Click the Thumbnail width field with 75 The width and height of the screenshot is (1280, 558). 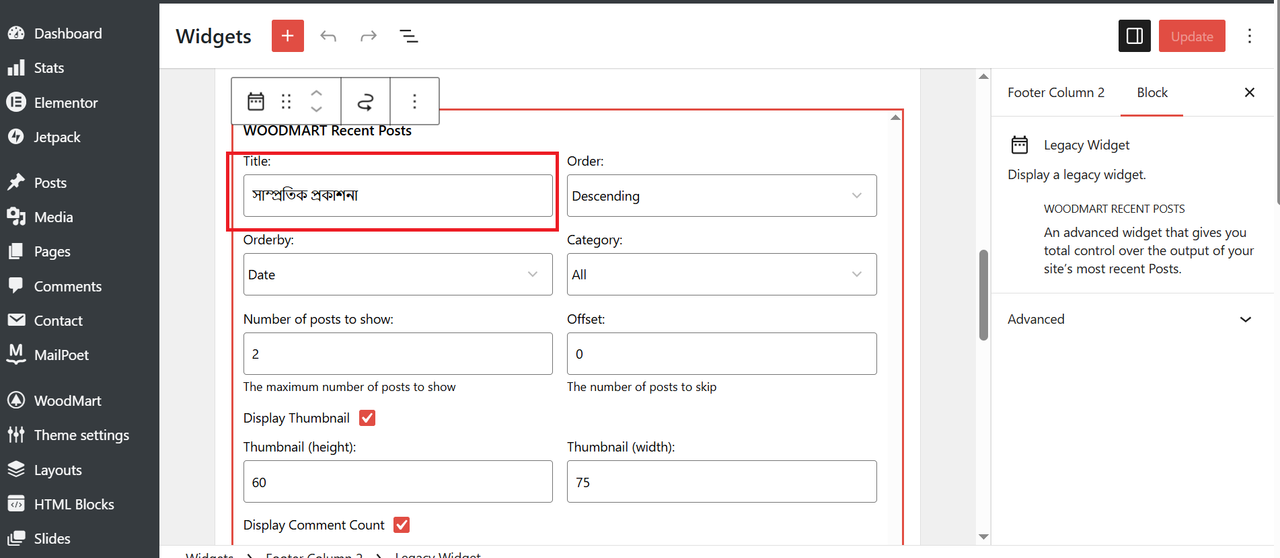pyautogui.click(x=722, y=482)
